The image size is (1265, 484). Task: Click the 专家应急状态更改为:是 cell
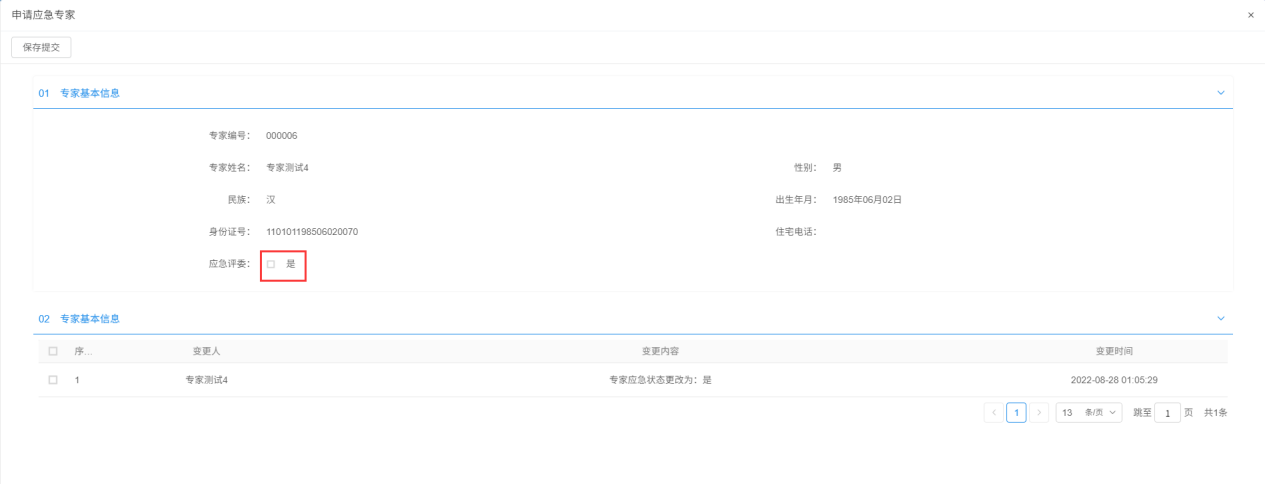(x=661, y=380)
